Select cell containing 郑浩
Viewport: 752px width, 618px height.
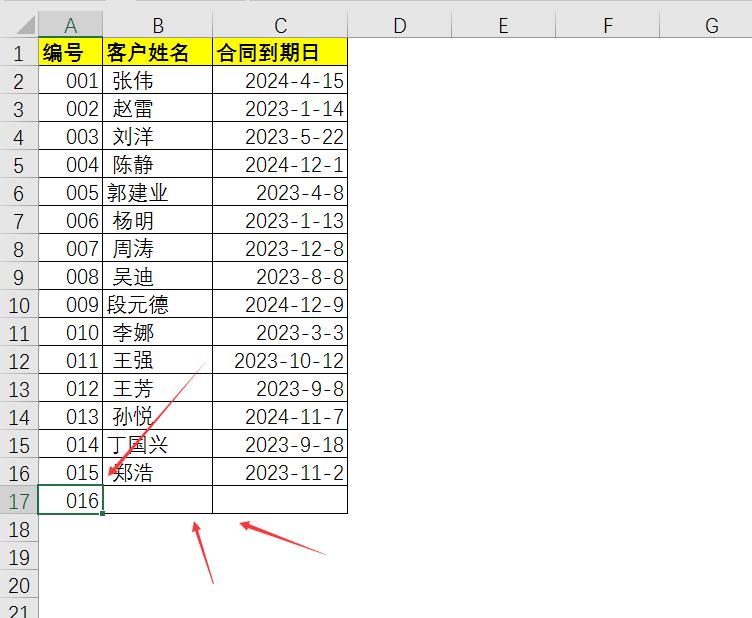[158, 472]
